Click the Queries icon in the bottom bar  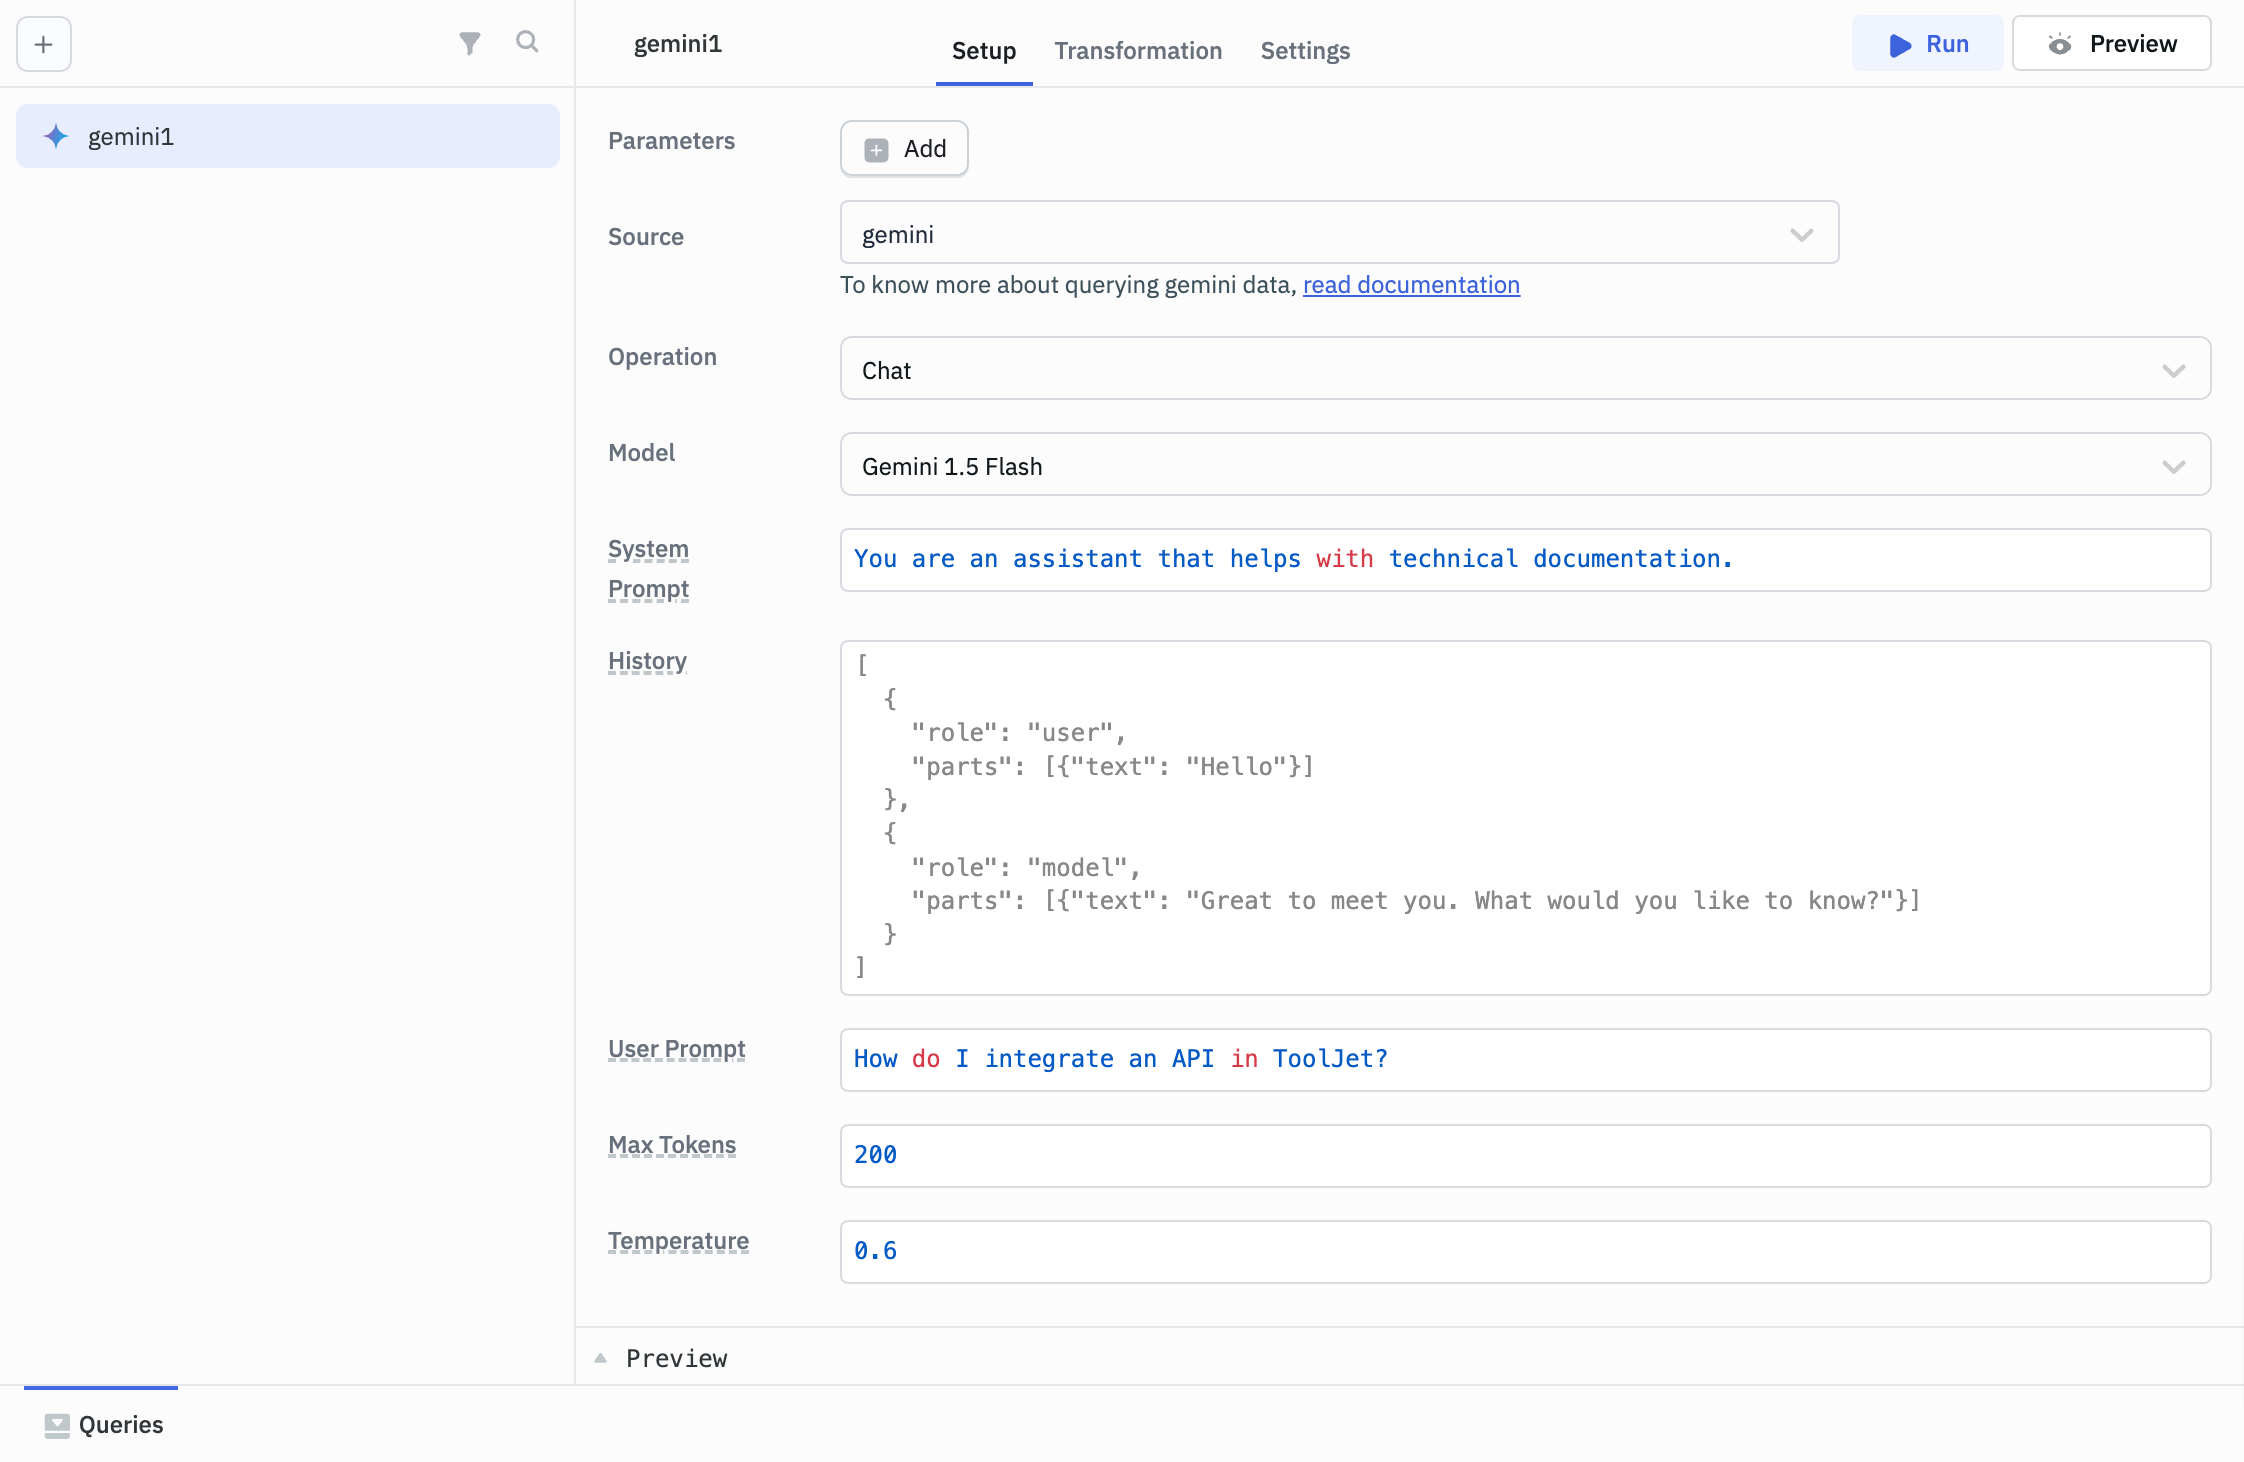(58, 1424)
